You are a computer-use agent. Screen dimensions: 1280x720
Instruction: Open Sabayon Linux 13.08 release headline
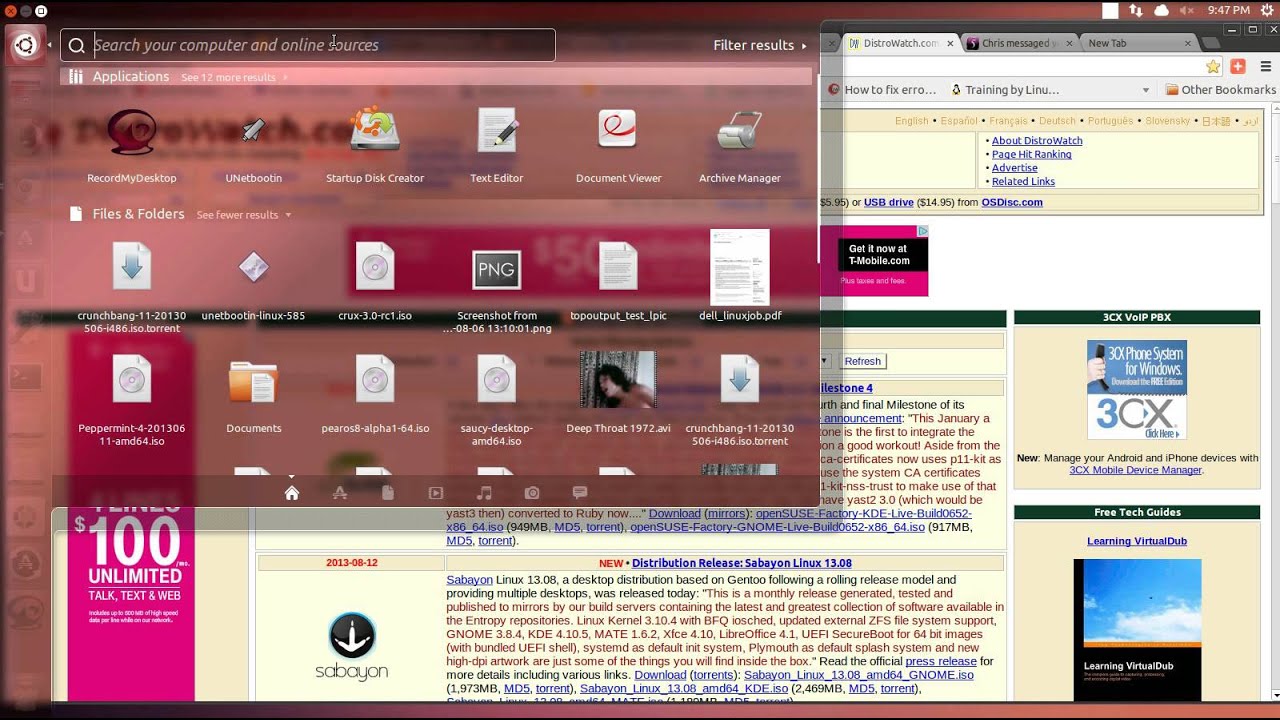tap(742, 563)
